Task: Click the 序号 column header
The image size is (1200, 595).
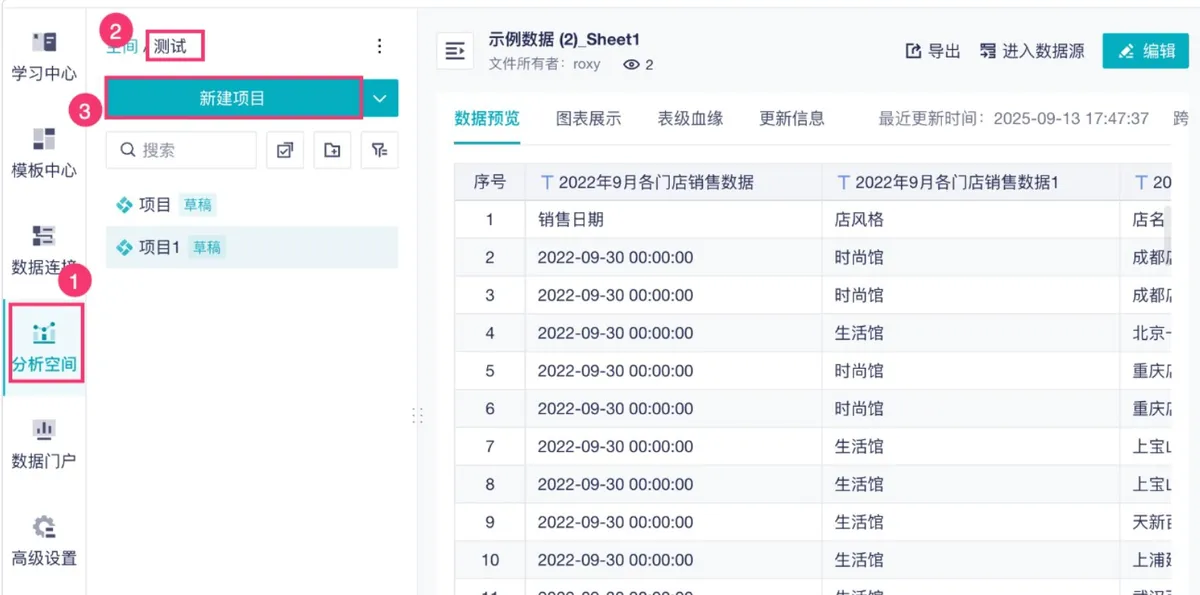Action: point(490,182)
